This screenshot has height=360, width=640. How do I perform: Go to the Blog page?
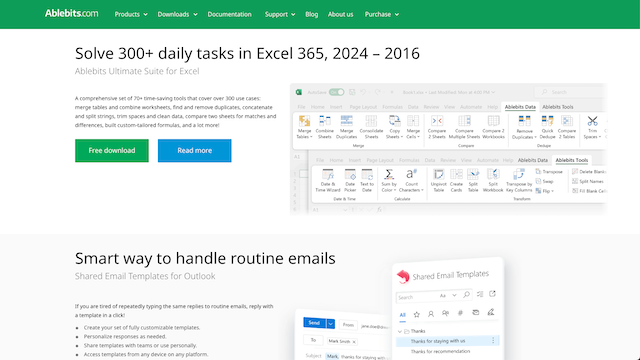[311, 14]
